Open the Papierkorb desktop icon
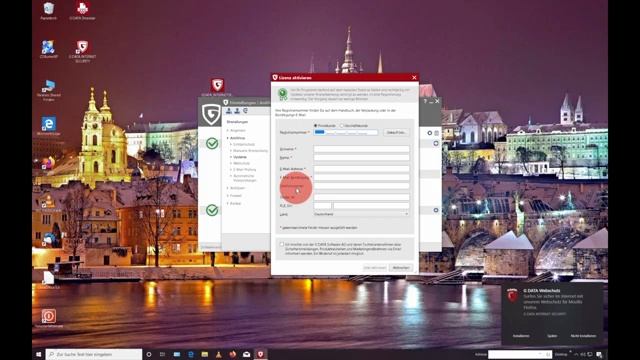640x360 pixels. coord(49,11)
